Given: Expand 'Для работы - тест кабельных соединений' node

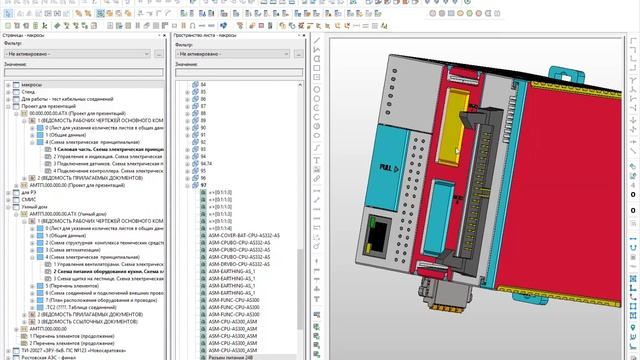Looking at the screenshot, I should [8, 99].
